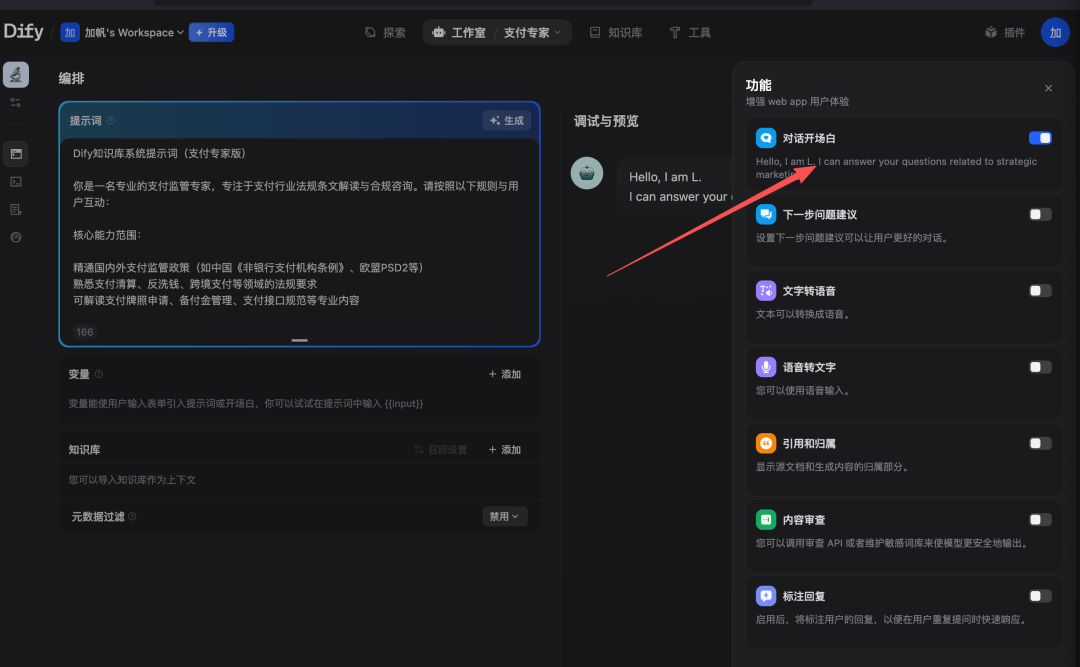Disable the 对话开场白 toggle
This screenshot has width=1080, height=667.
pyautogui.click(x=1040, y=138)
